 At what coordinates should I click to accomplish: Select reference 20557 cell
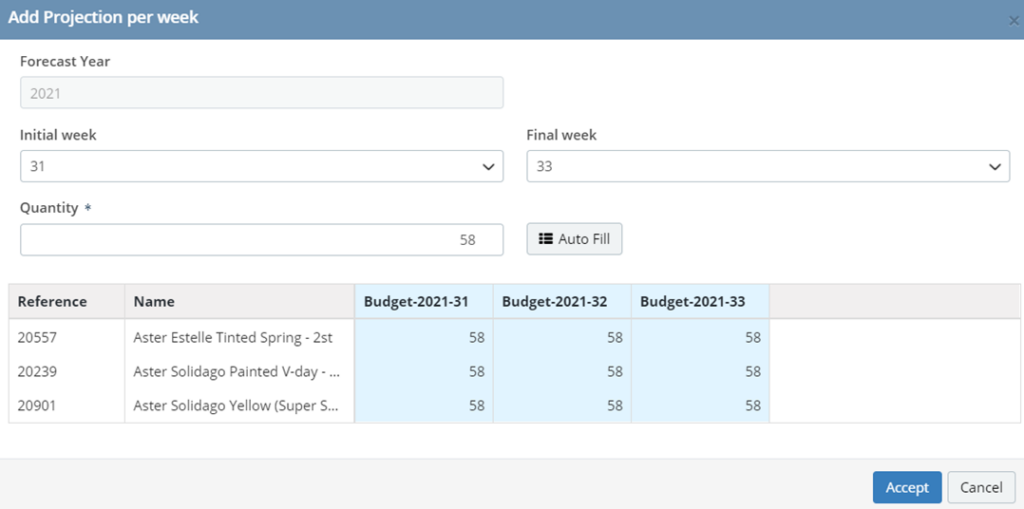pyautogui.click(x=67, y=337)
